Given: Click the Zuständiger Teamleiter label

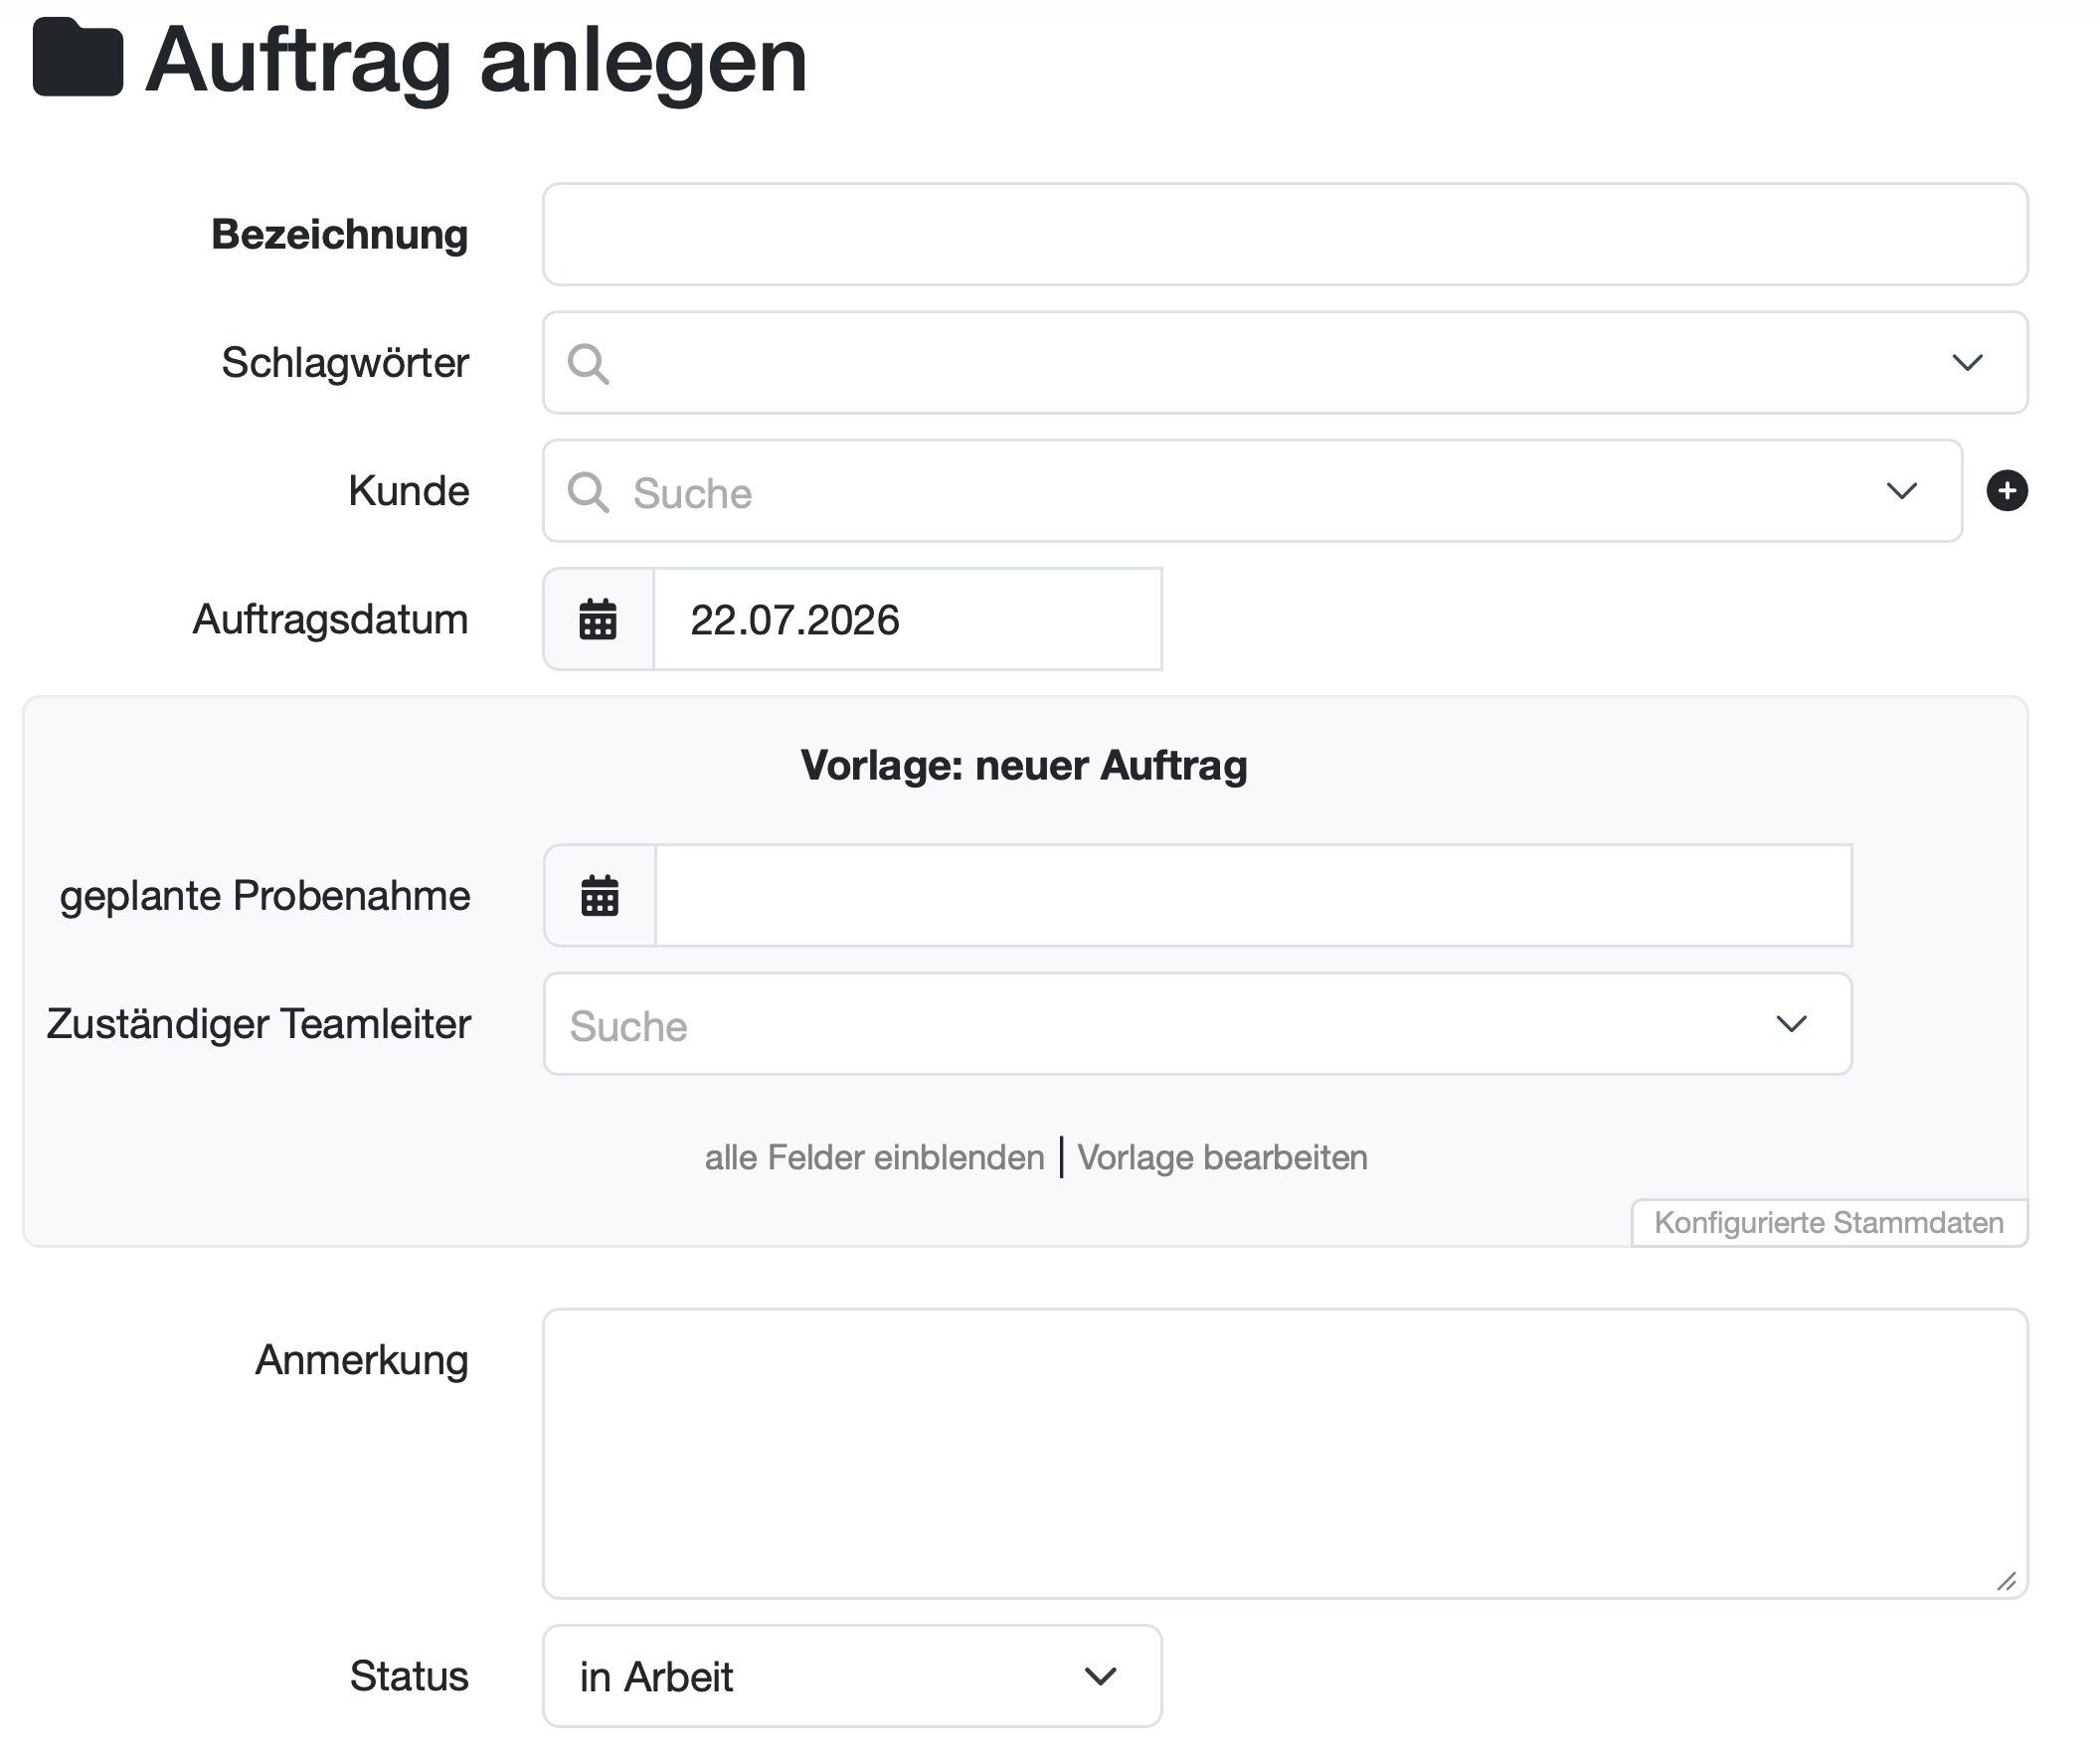Looking at the screenshot, I should (258, 1024).
